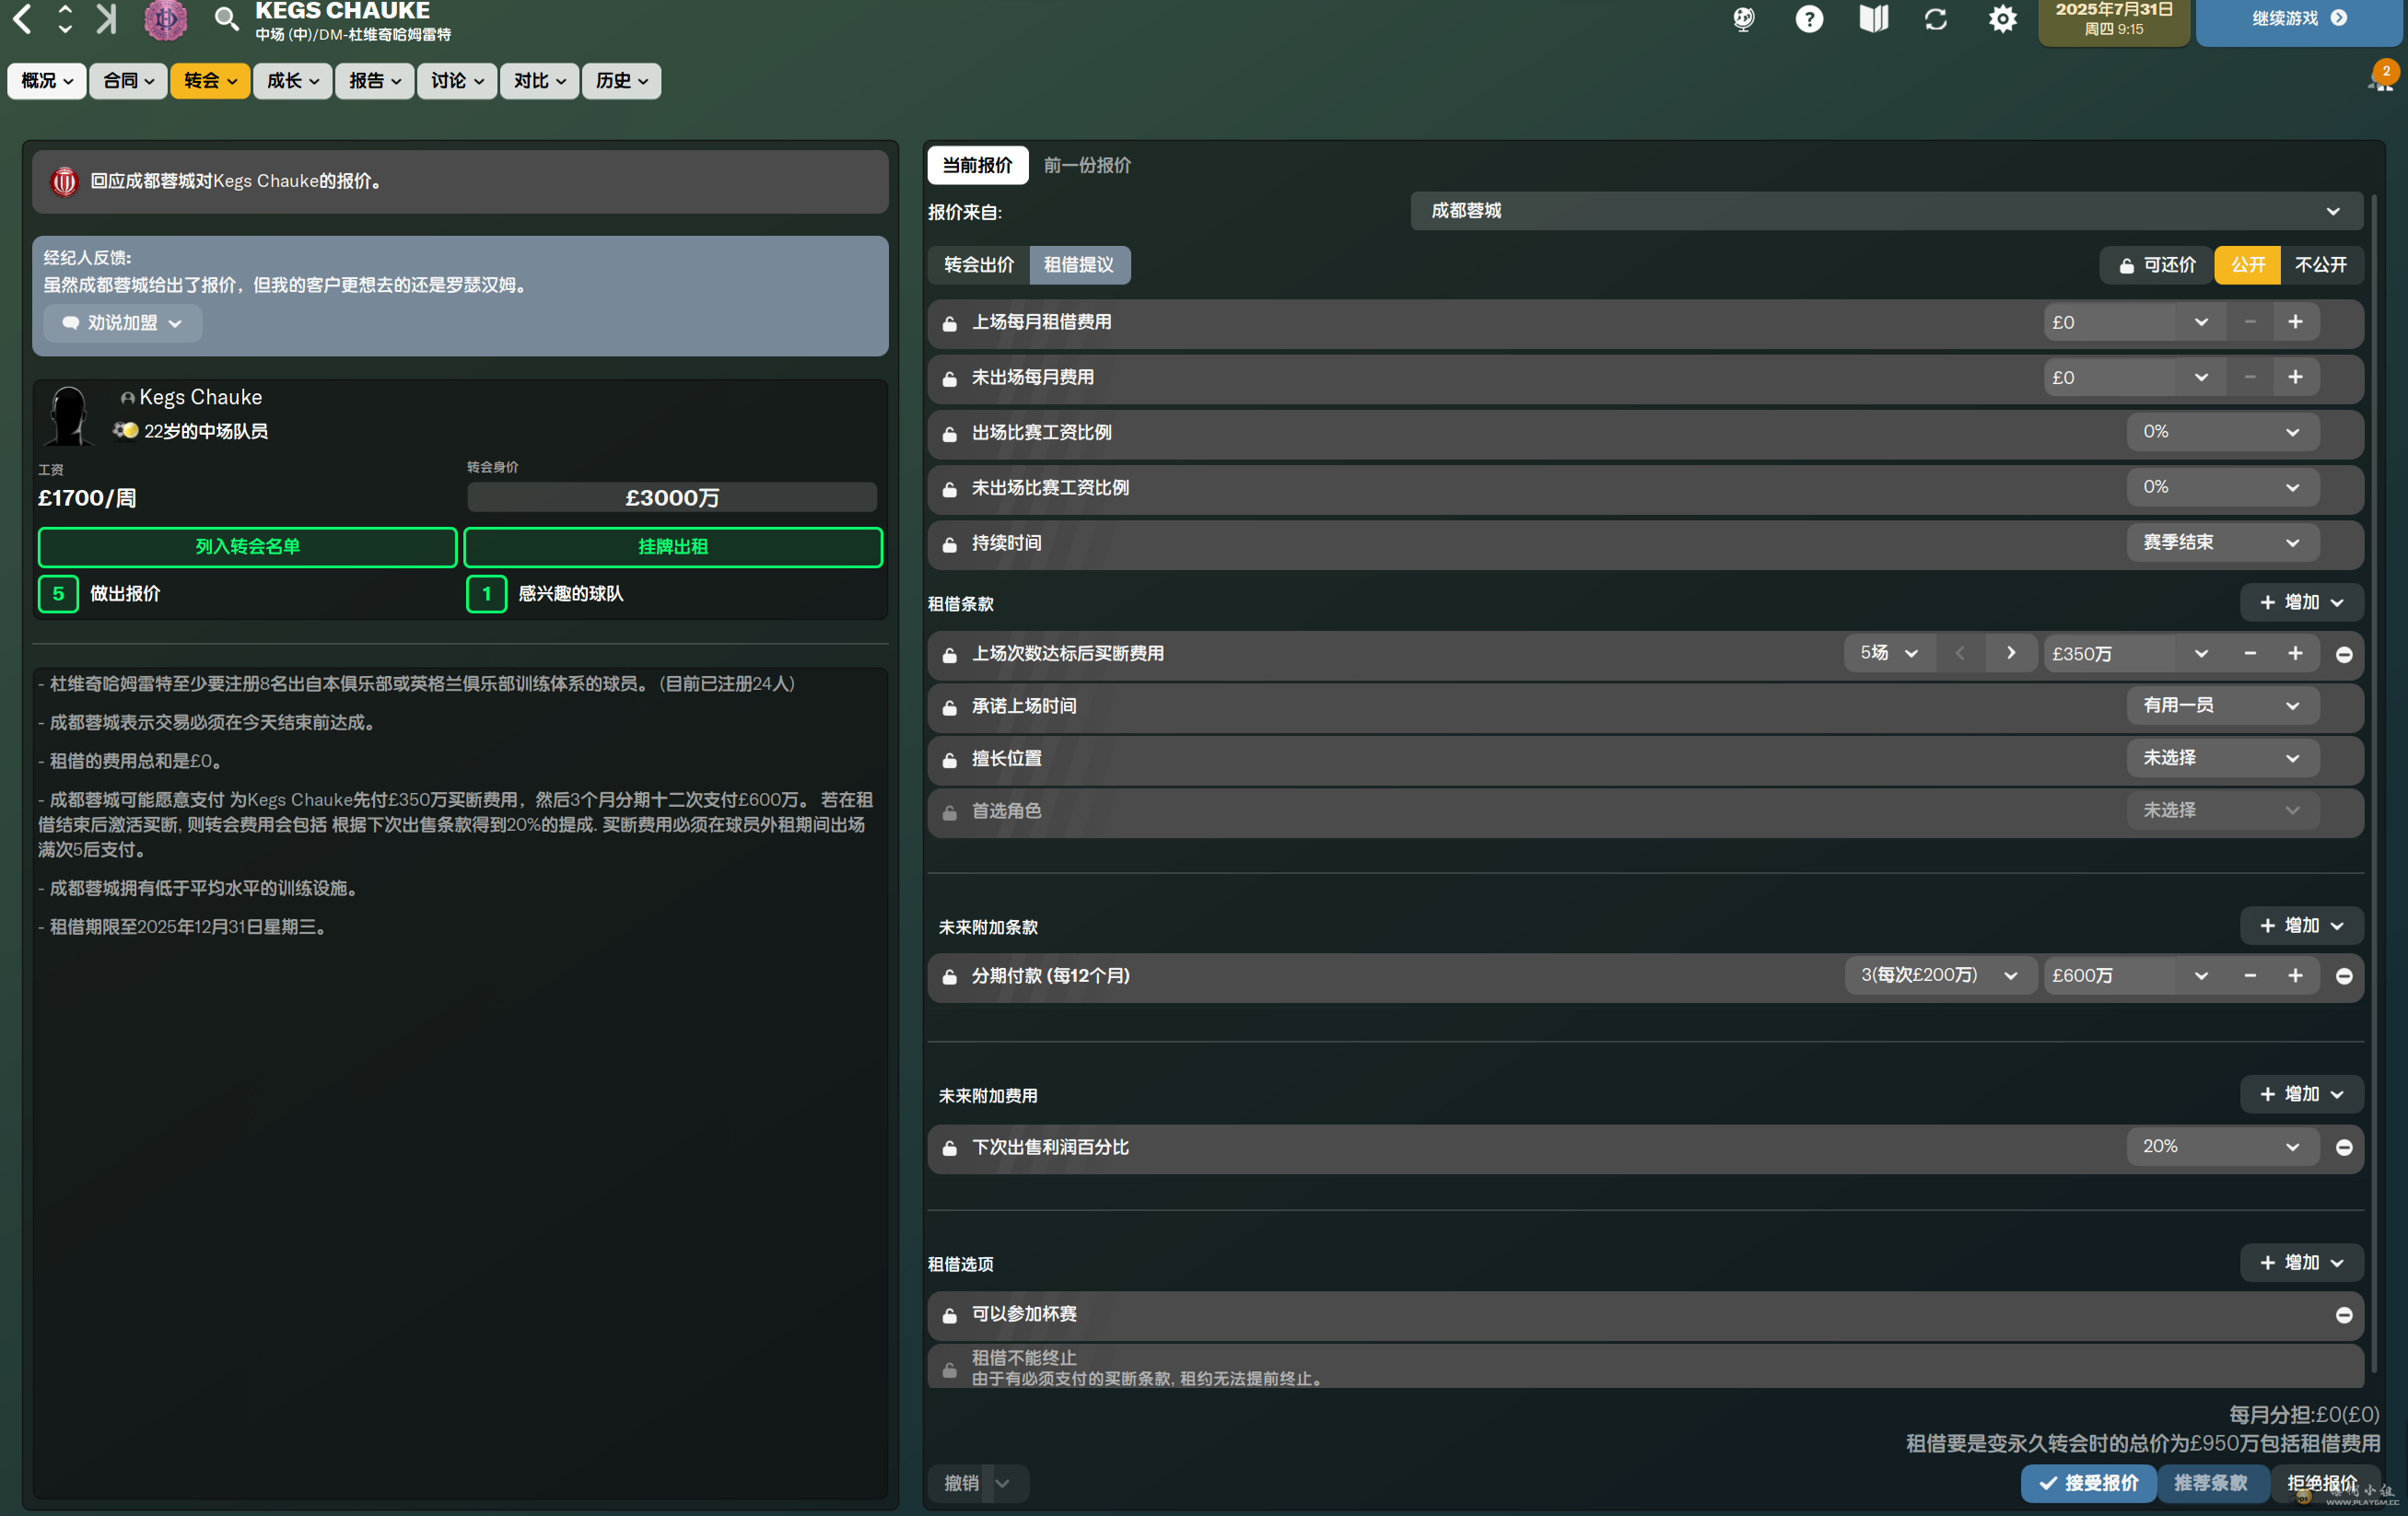Switch to the 前一份报价 tab

click(x=1087, y=165)
